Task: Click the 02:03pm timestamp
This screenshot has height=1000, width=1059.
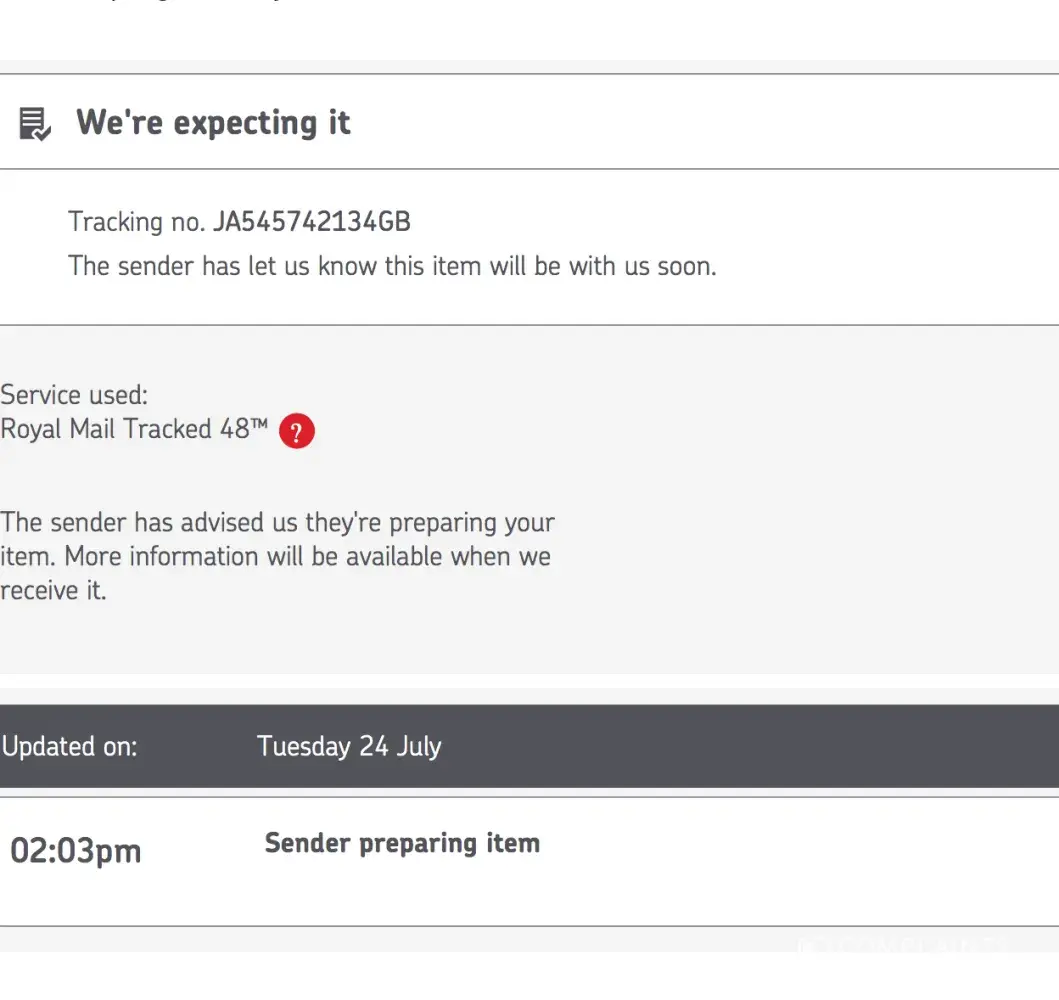Action: pos(76,851)
